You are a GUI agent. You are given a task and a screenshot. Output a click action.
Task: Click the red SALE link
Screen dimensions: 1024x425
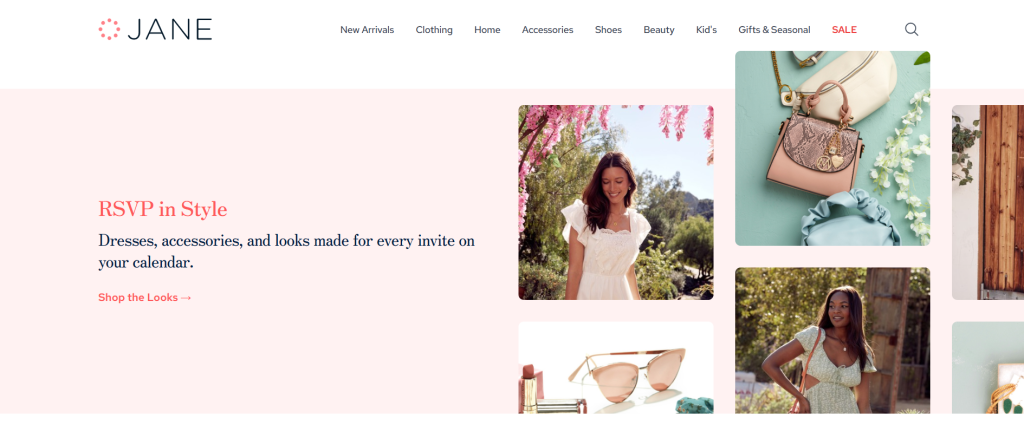[844, 30]
